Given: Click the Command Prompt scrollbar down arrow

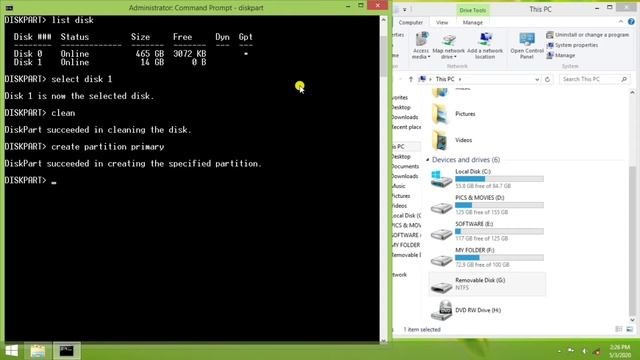Looking at the screenshot, I should [x=383, y=340].
